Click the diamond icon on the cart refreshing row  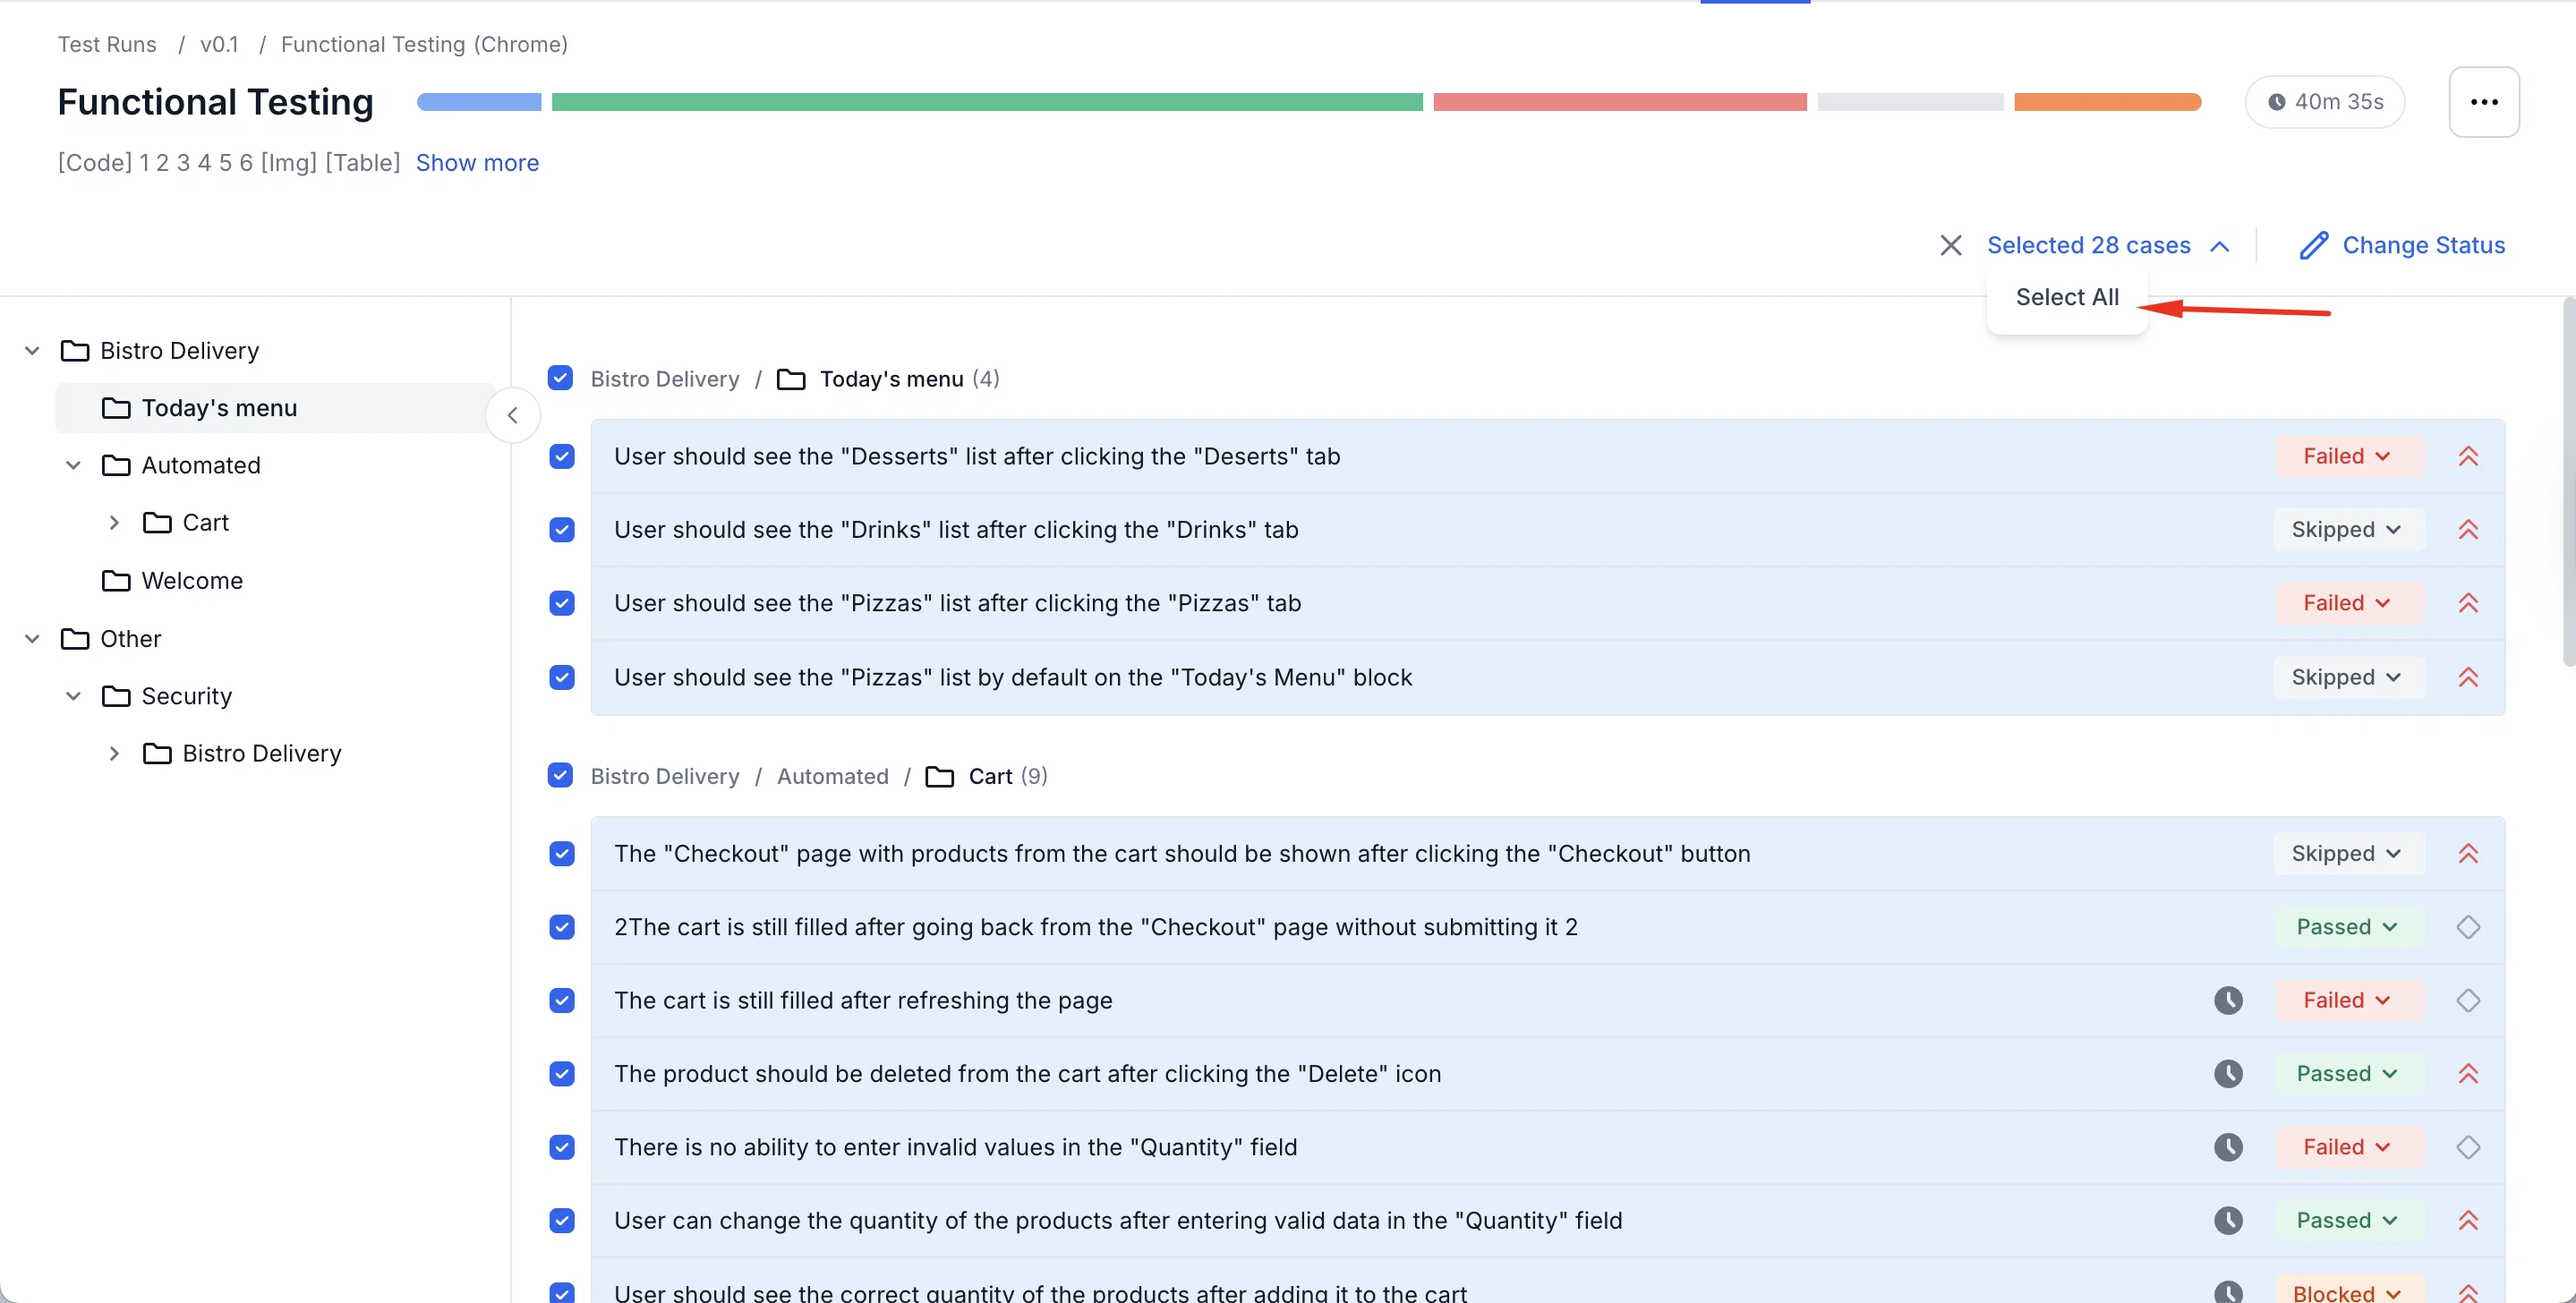pos(2468,1000)
